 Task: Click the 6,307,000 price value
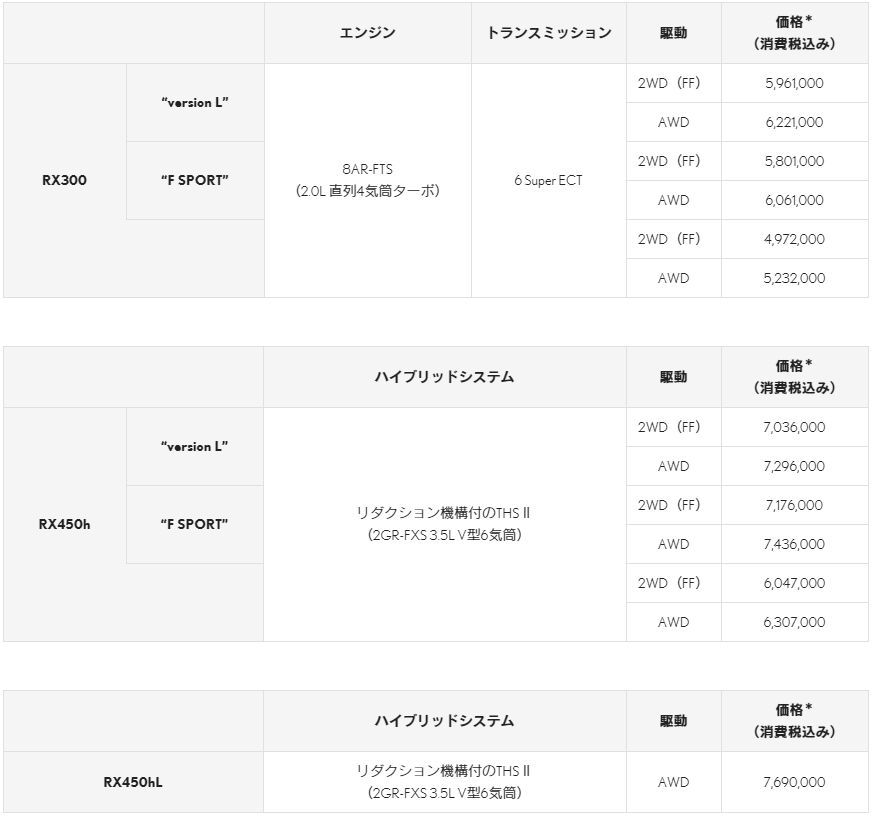point(794,622)
